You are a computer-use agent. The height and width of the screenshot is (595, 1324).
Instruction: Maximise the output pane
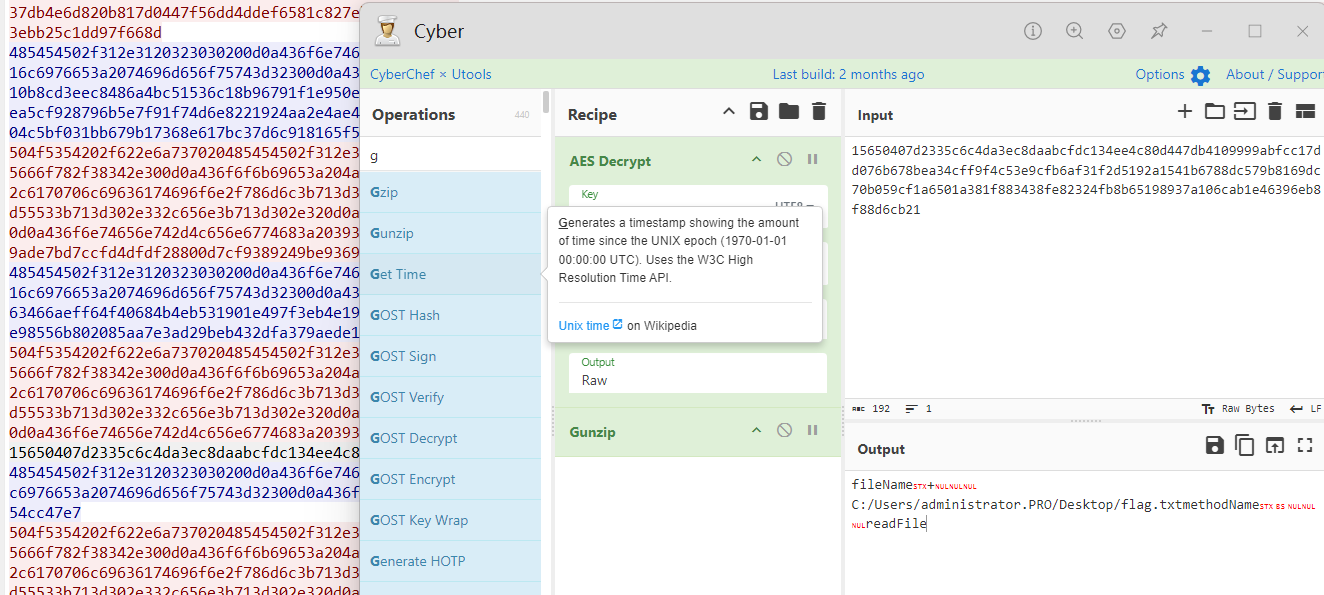1304,446
